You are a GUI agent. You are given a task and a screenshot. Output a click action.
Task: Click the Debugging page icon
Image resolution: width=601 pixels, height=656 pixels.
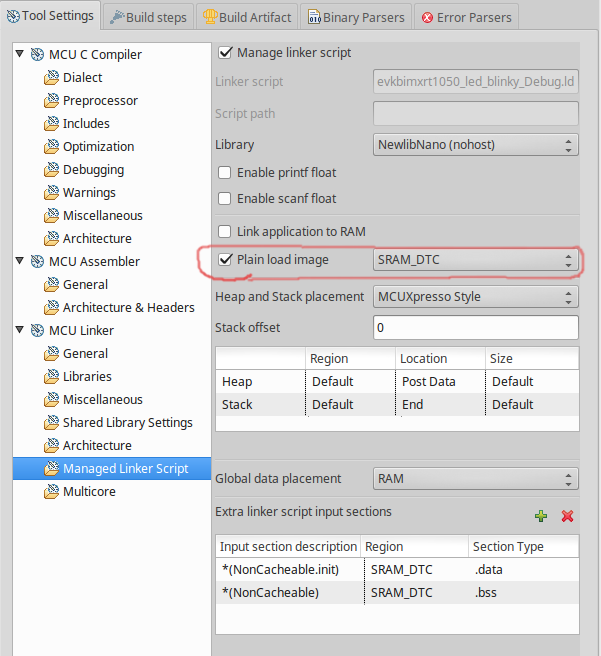(x=51, y=169)
